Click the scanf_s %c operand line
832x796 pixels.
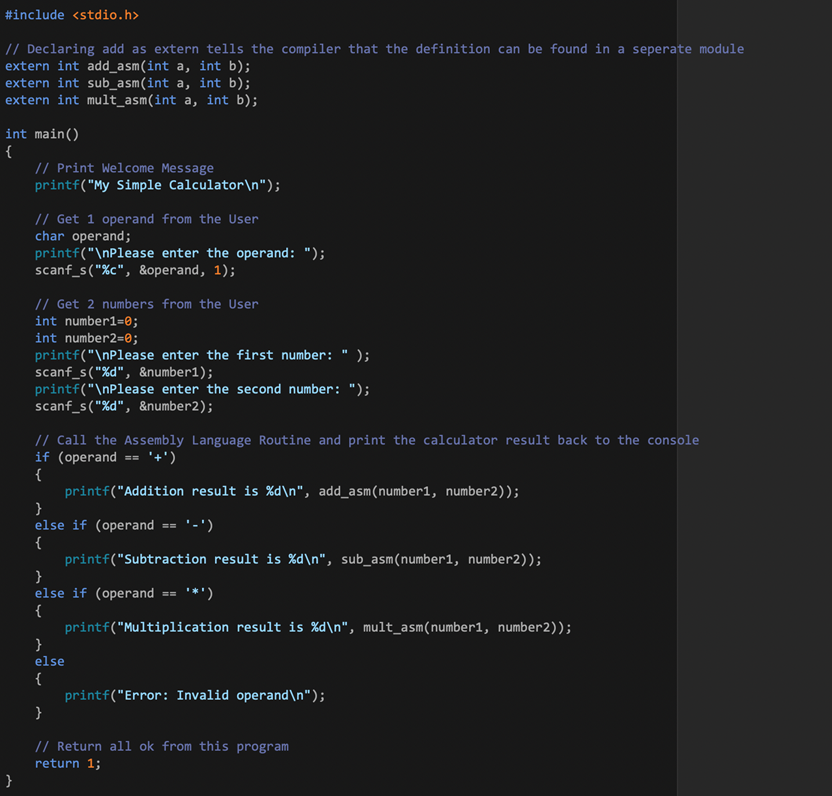[x=135, y=270]
